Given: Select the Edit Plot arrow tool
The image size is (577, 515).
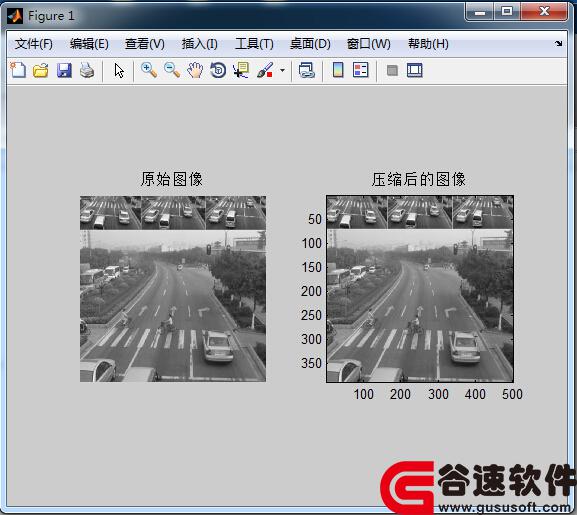Looking at the screenshot, I should [x=119, y=70].
